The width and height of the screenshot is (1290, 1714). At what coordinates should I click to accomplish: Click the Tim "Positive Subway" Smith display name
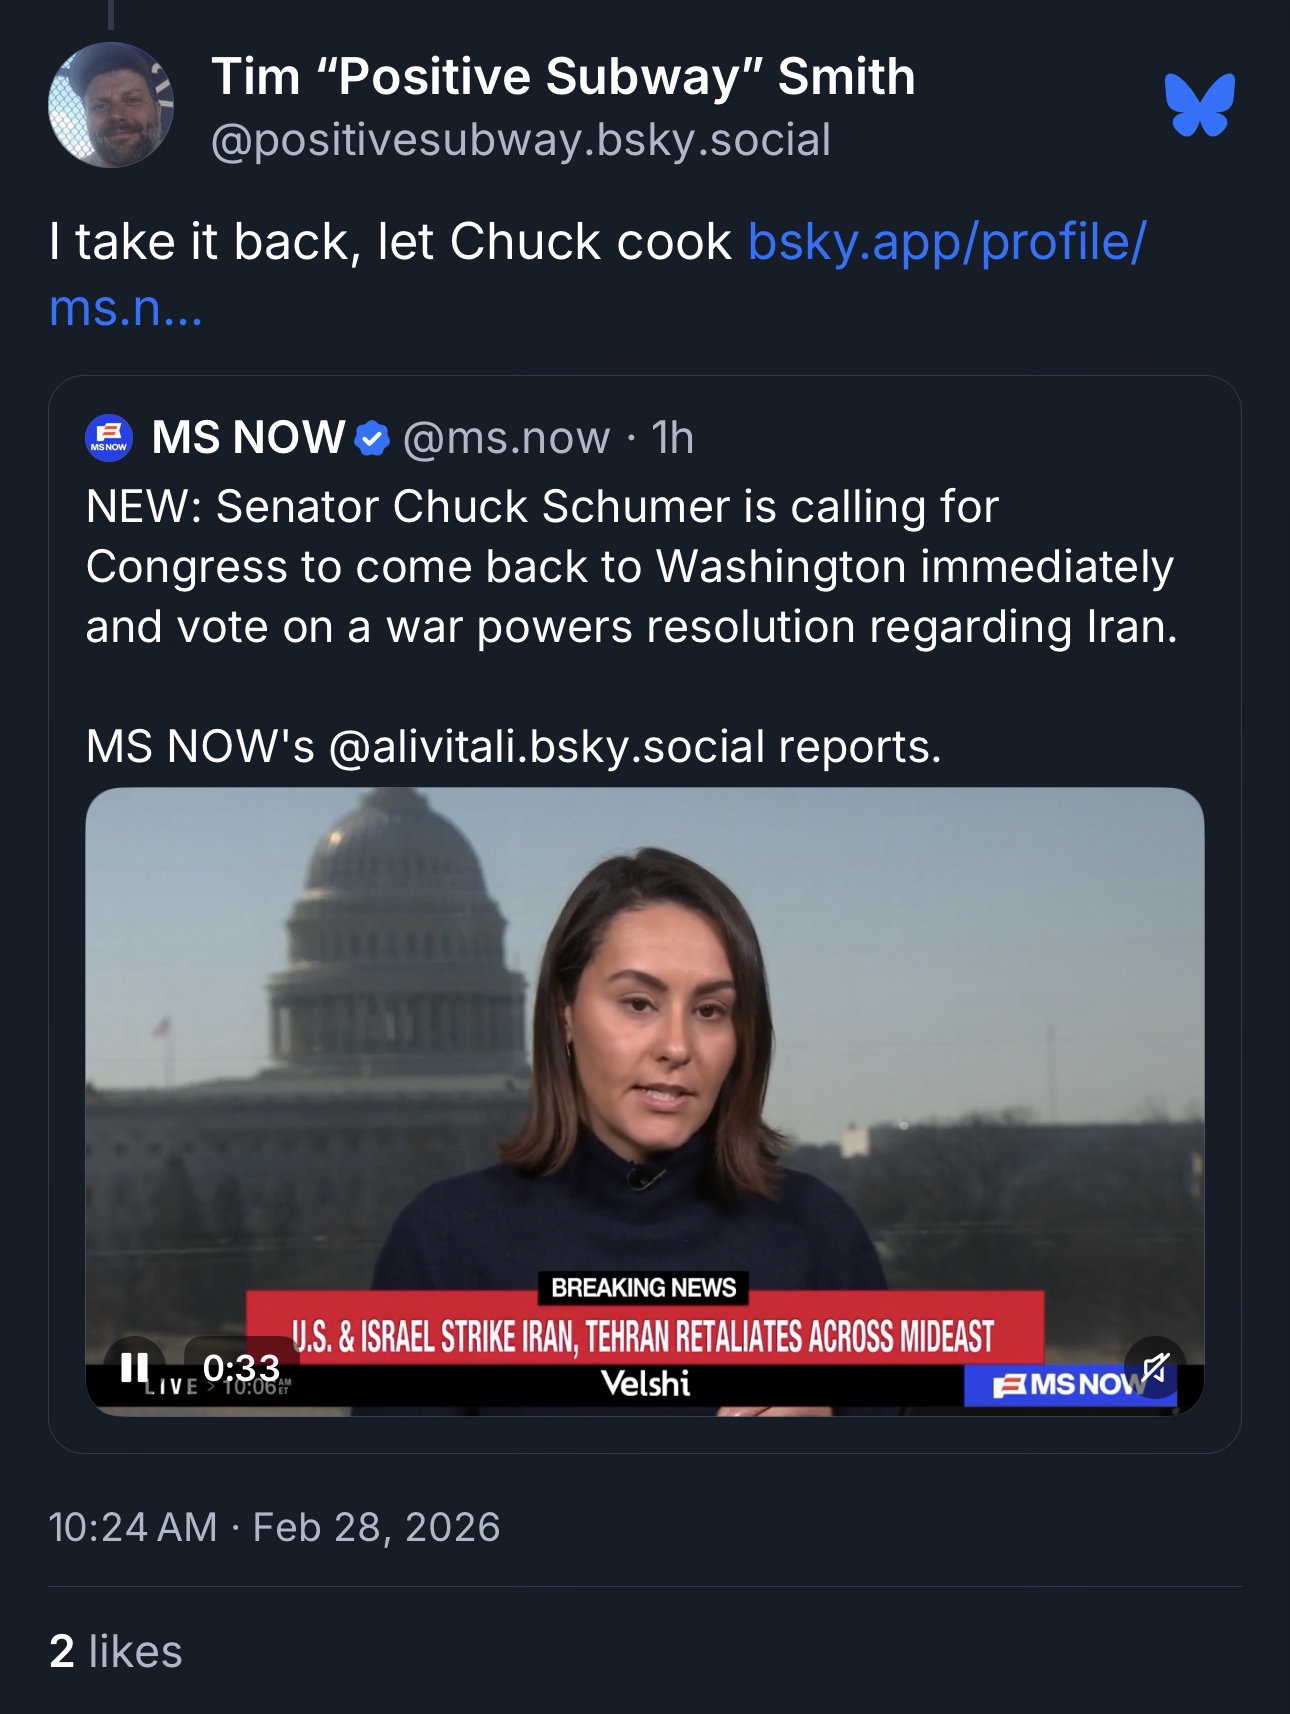point(563,77)
